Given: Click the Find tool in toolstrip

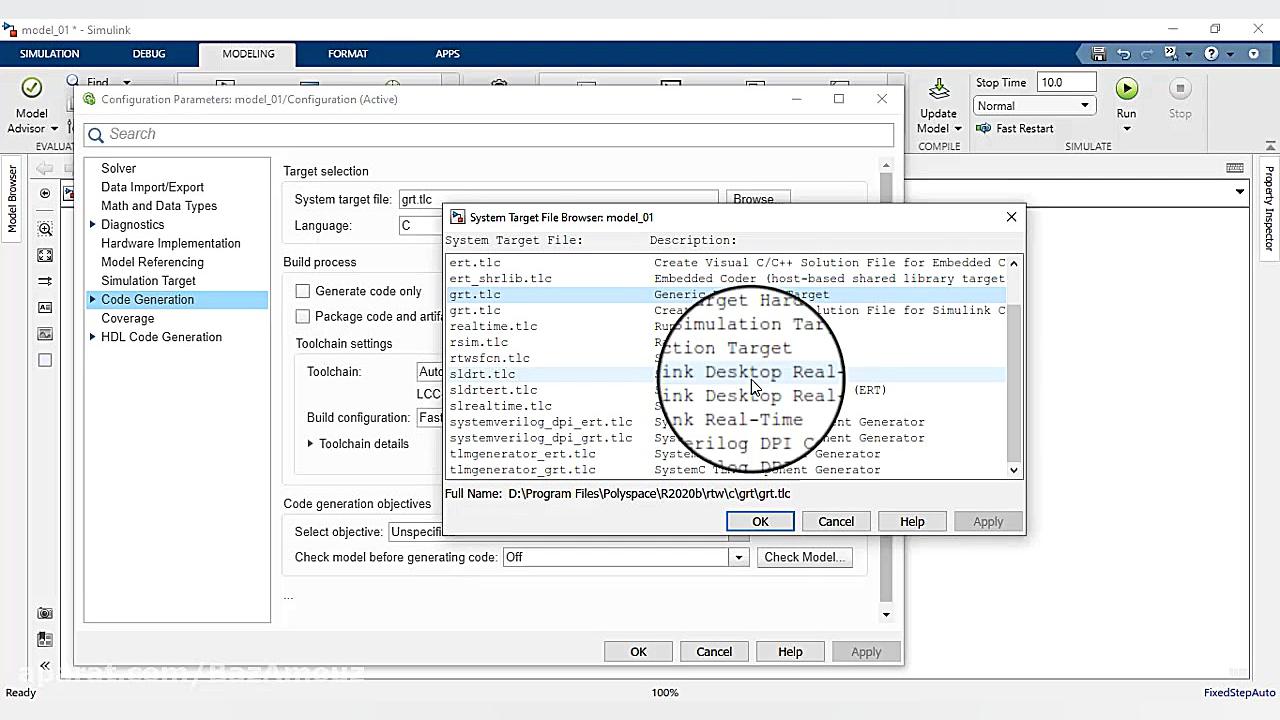Looking at the screenshot, I should pyautogui.click(x=88, y=82).
